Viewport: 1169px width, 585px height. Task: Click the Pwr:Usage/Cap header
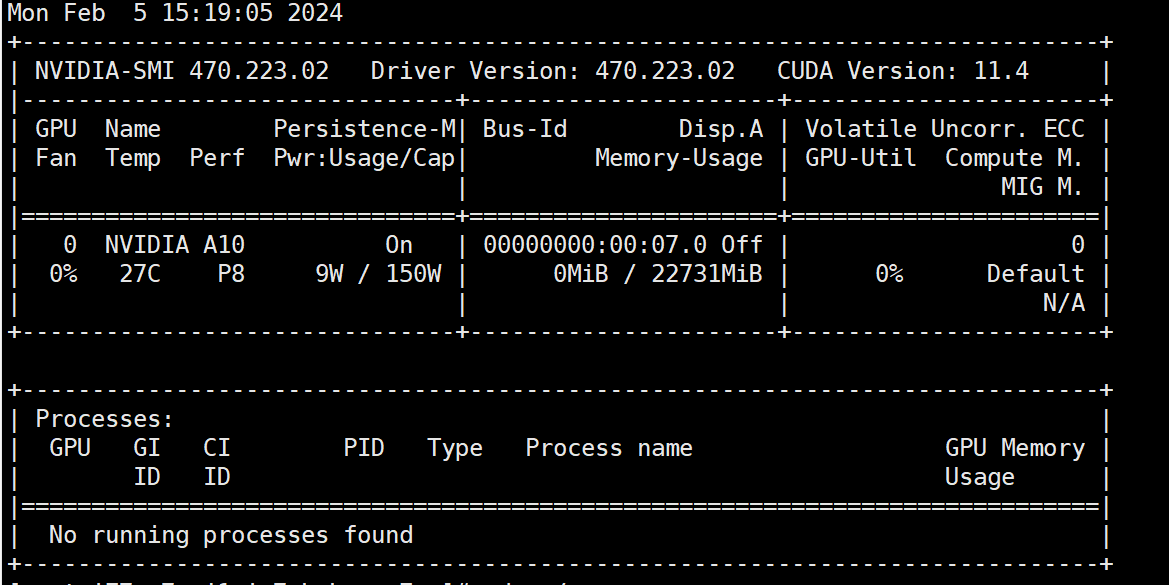point(365,158)
